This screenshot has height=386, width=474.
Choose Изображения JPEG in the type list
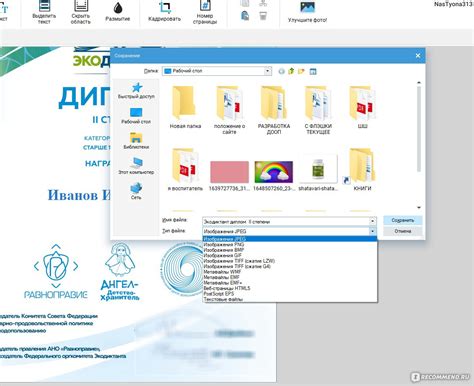[x=290, y=239]
